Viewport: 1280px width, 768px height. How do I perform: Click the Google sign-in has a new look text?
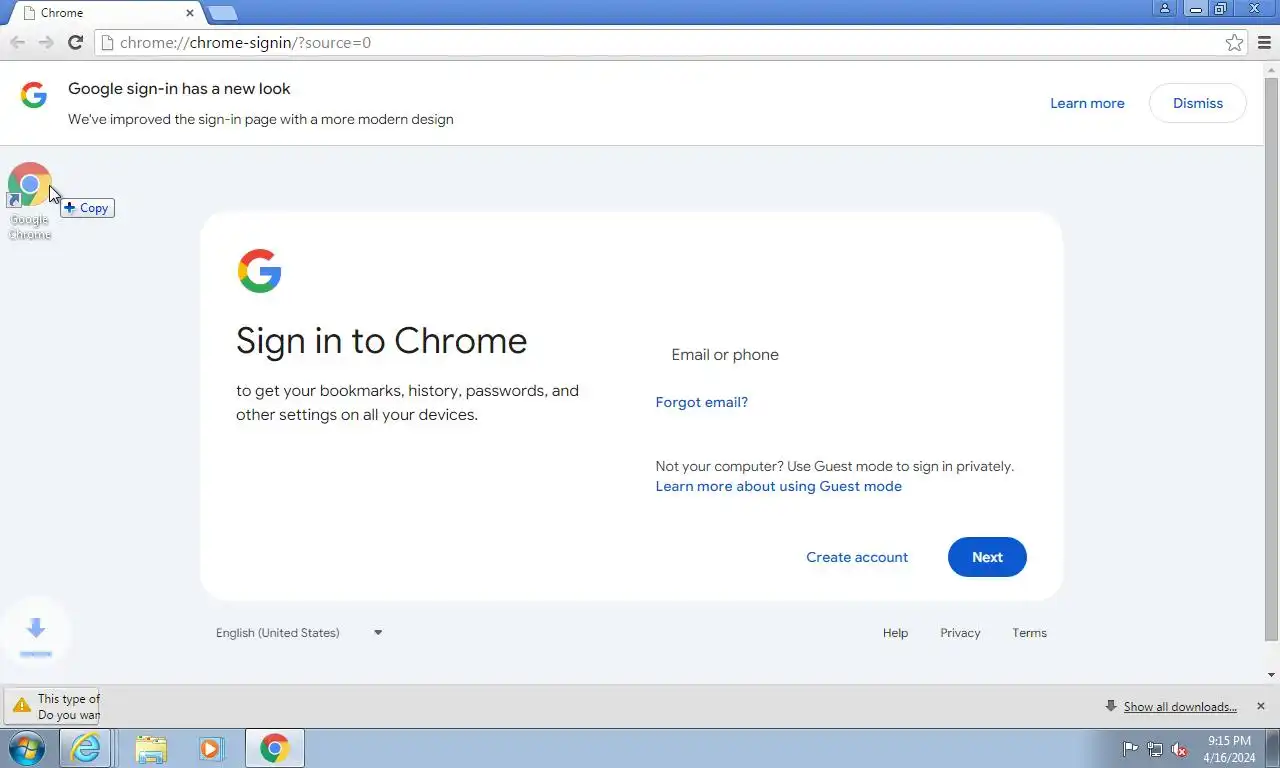click(x=179, y=88)
